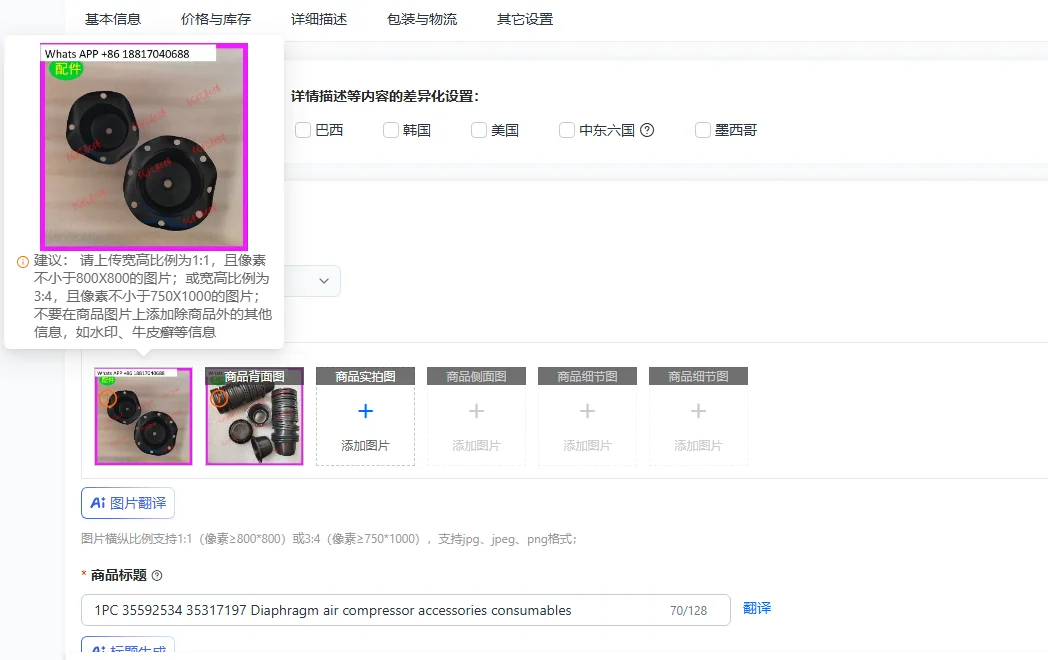Select first diaphragm product thumbnail

(x=143, y=416)
